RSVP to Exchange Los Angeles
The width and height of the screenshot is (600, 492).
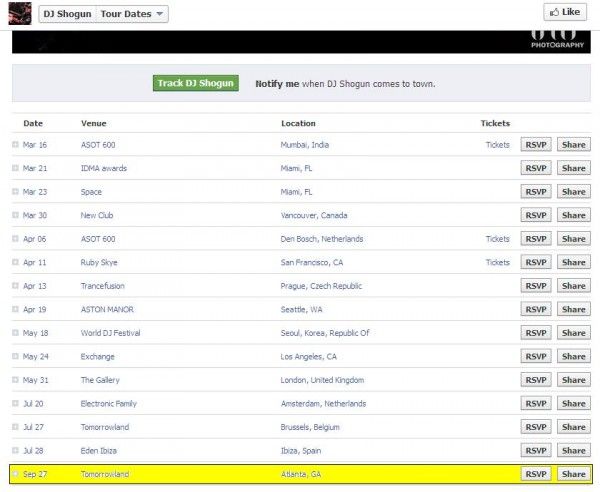click(536, 356)
